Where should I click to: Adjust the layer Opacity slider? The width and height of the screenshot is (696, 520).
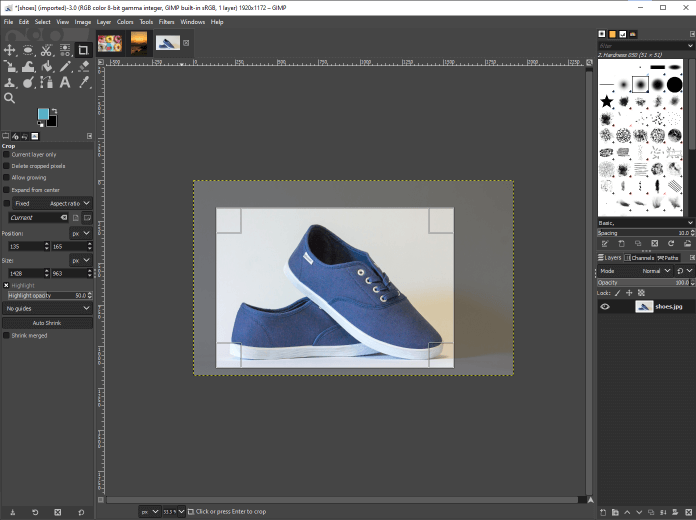tap(646, 282)
